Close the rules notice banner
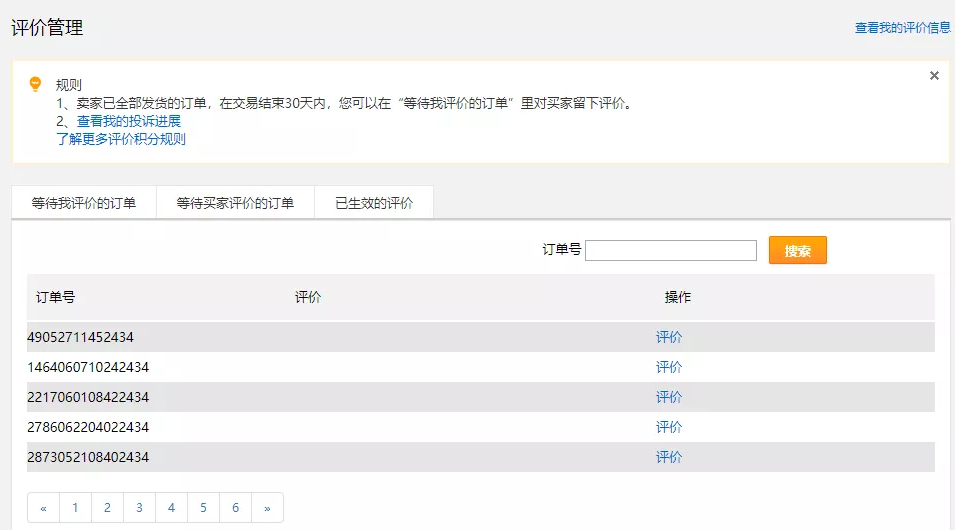The width and height of the screenshot is (955, 530). coord(934,76)
